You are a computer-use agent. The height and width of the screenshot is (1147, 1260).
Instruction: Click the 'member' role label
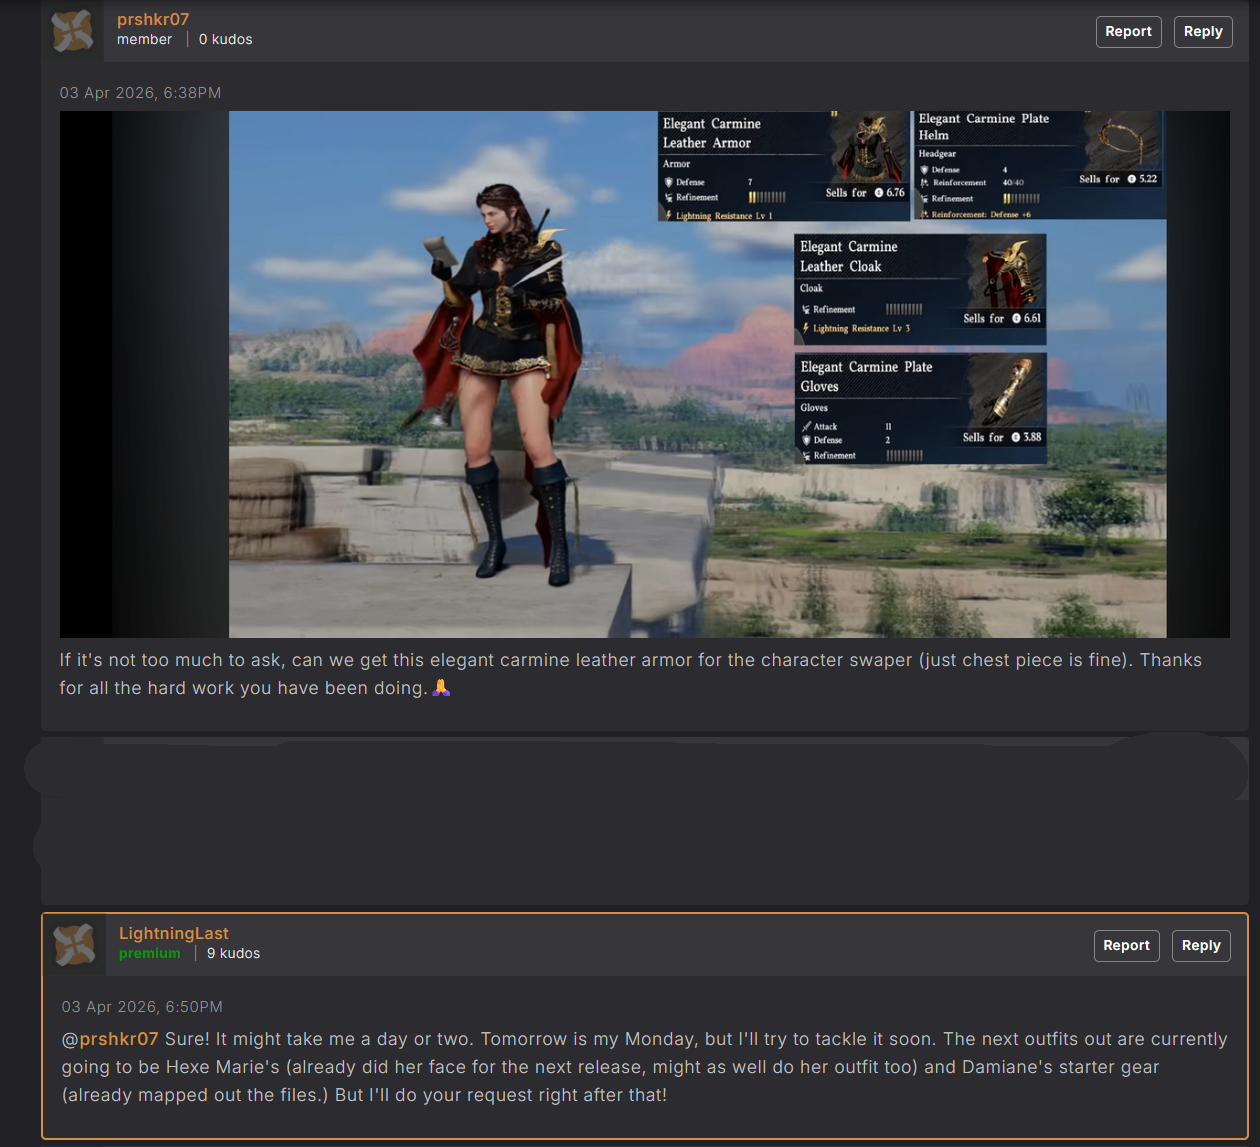pyautogui.click(x=144, y=39)
